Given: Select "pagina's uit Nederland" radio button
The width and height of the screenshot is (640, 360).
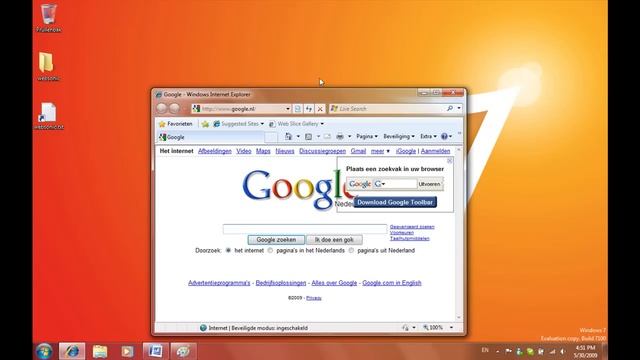Looking at the screenshot, I should (351, 250).
